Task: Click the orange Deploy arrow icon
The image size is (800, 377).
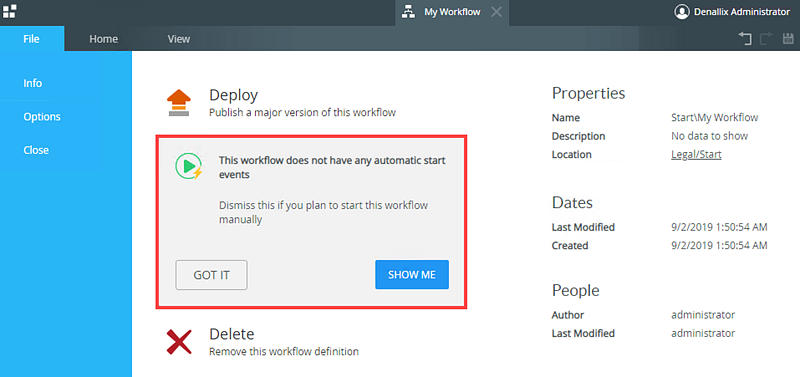Action: [179, 103]
